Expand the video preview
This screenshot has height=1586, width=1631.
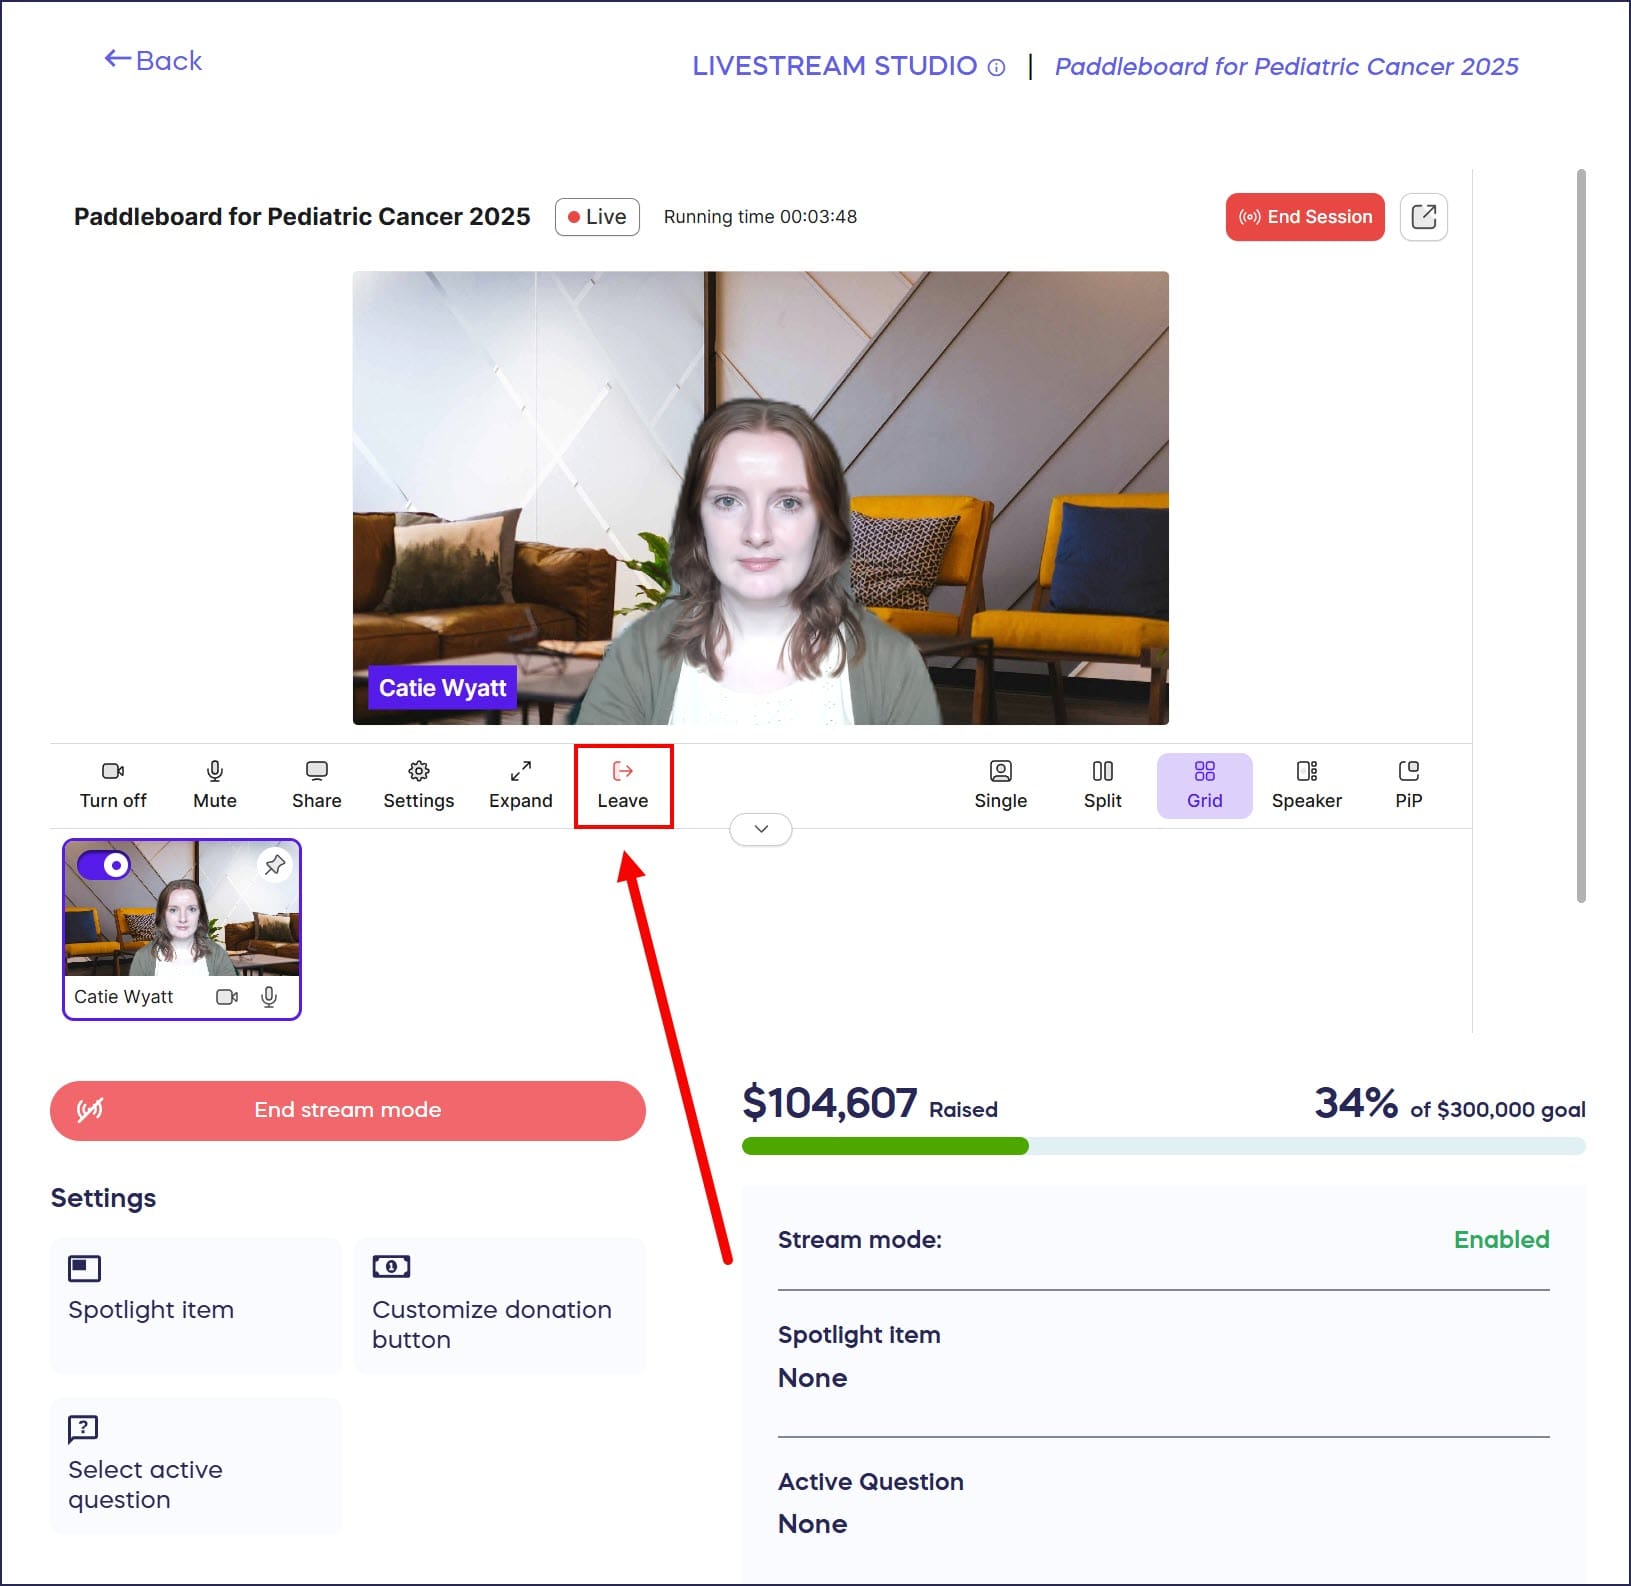pyautogui.click(x=520, y=785)
